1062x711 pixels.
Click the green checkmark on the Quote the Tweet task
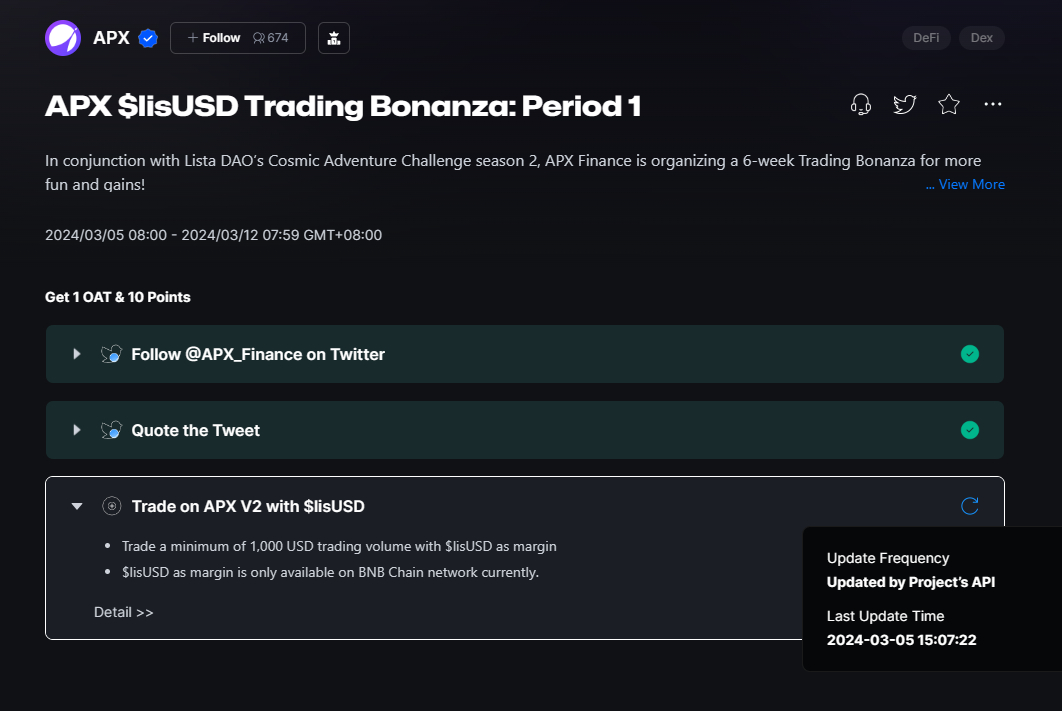point(969,430)
